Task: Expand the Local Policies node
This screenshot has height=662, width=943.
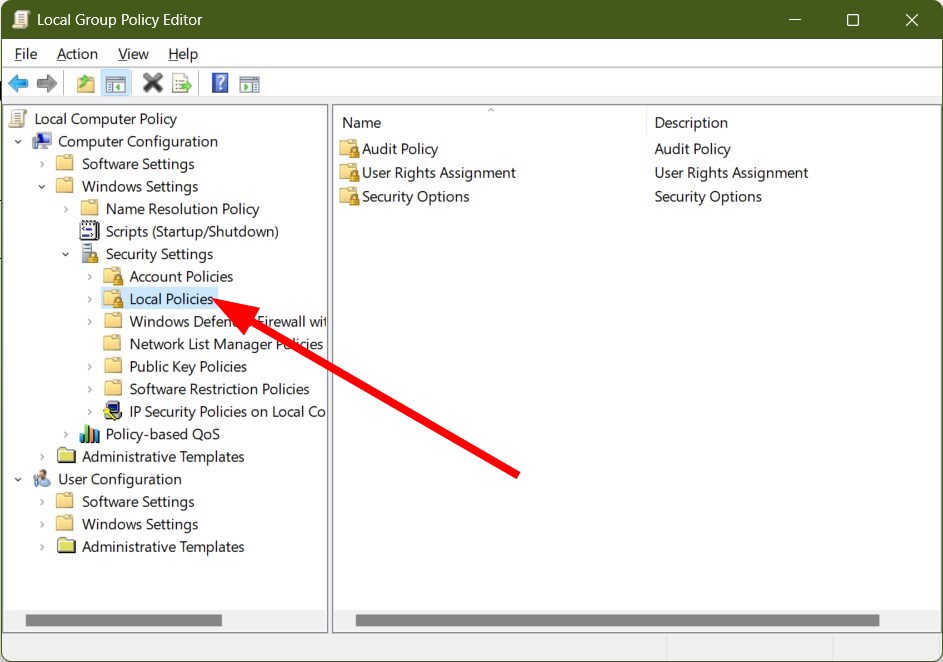Action: (x=89, y=299)
